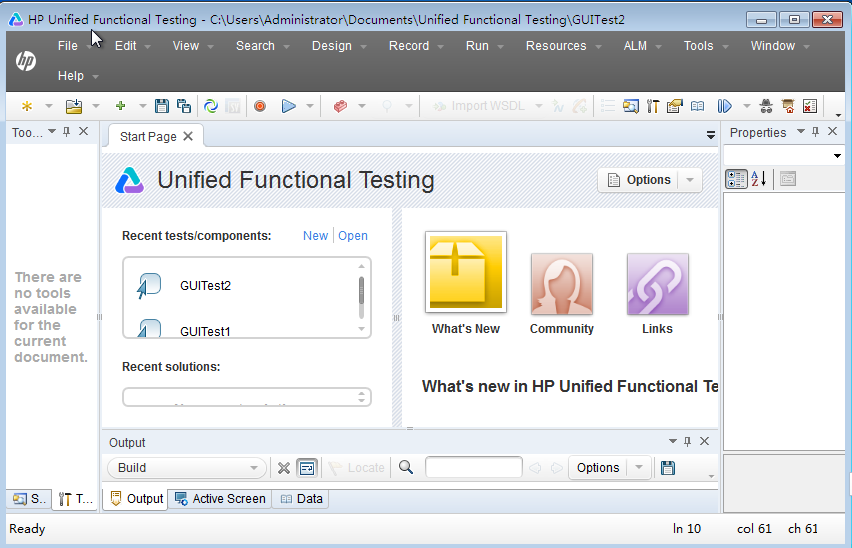Open the Resources menu
The image size is (852, 548).
[556, 46]
